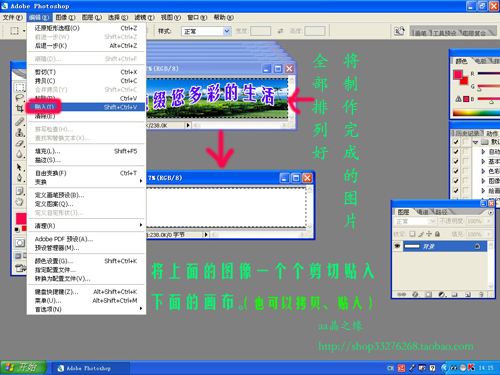Activate the Rectangular Marquee tool in toolbox
500x375 pixels.
(x=20, y=87)
